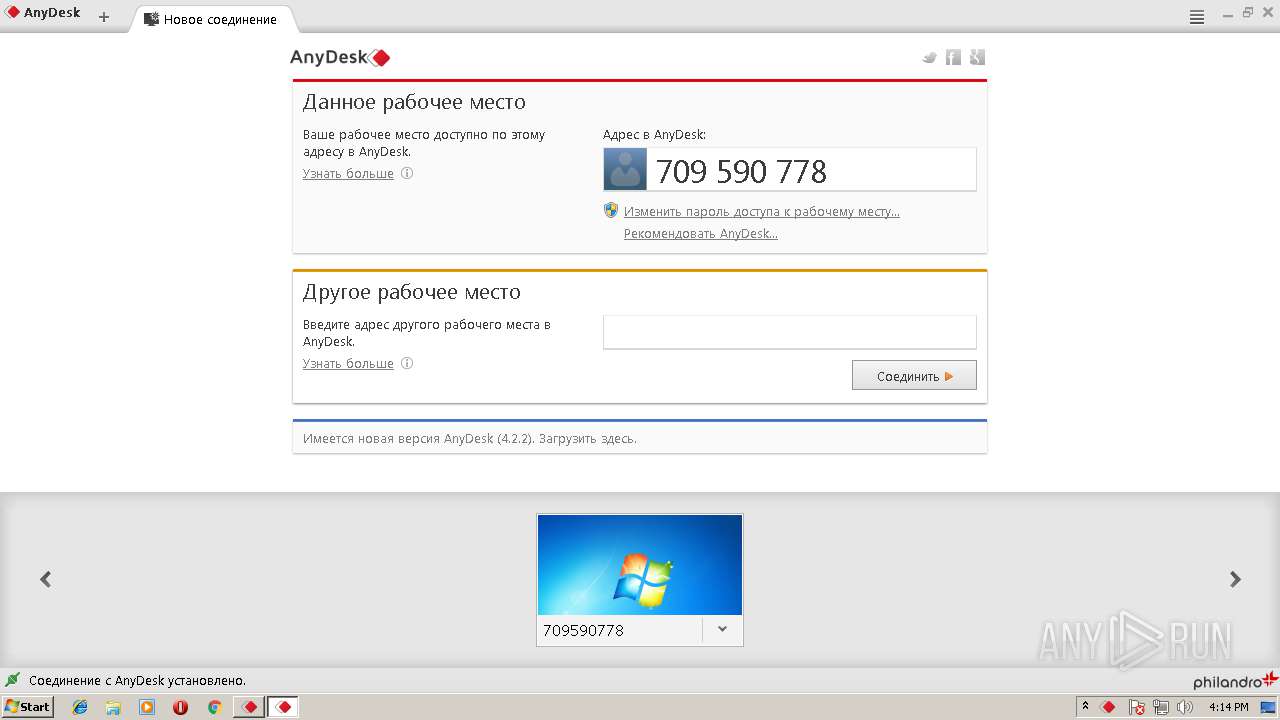Show next recent sessions with the right arrow
Screen dimensions: 1280x720
pos(1235,579)
